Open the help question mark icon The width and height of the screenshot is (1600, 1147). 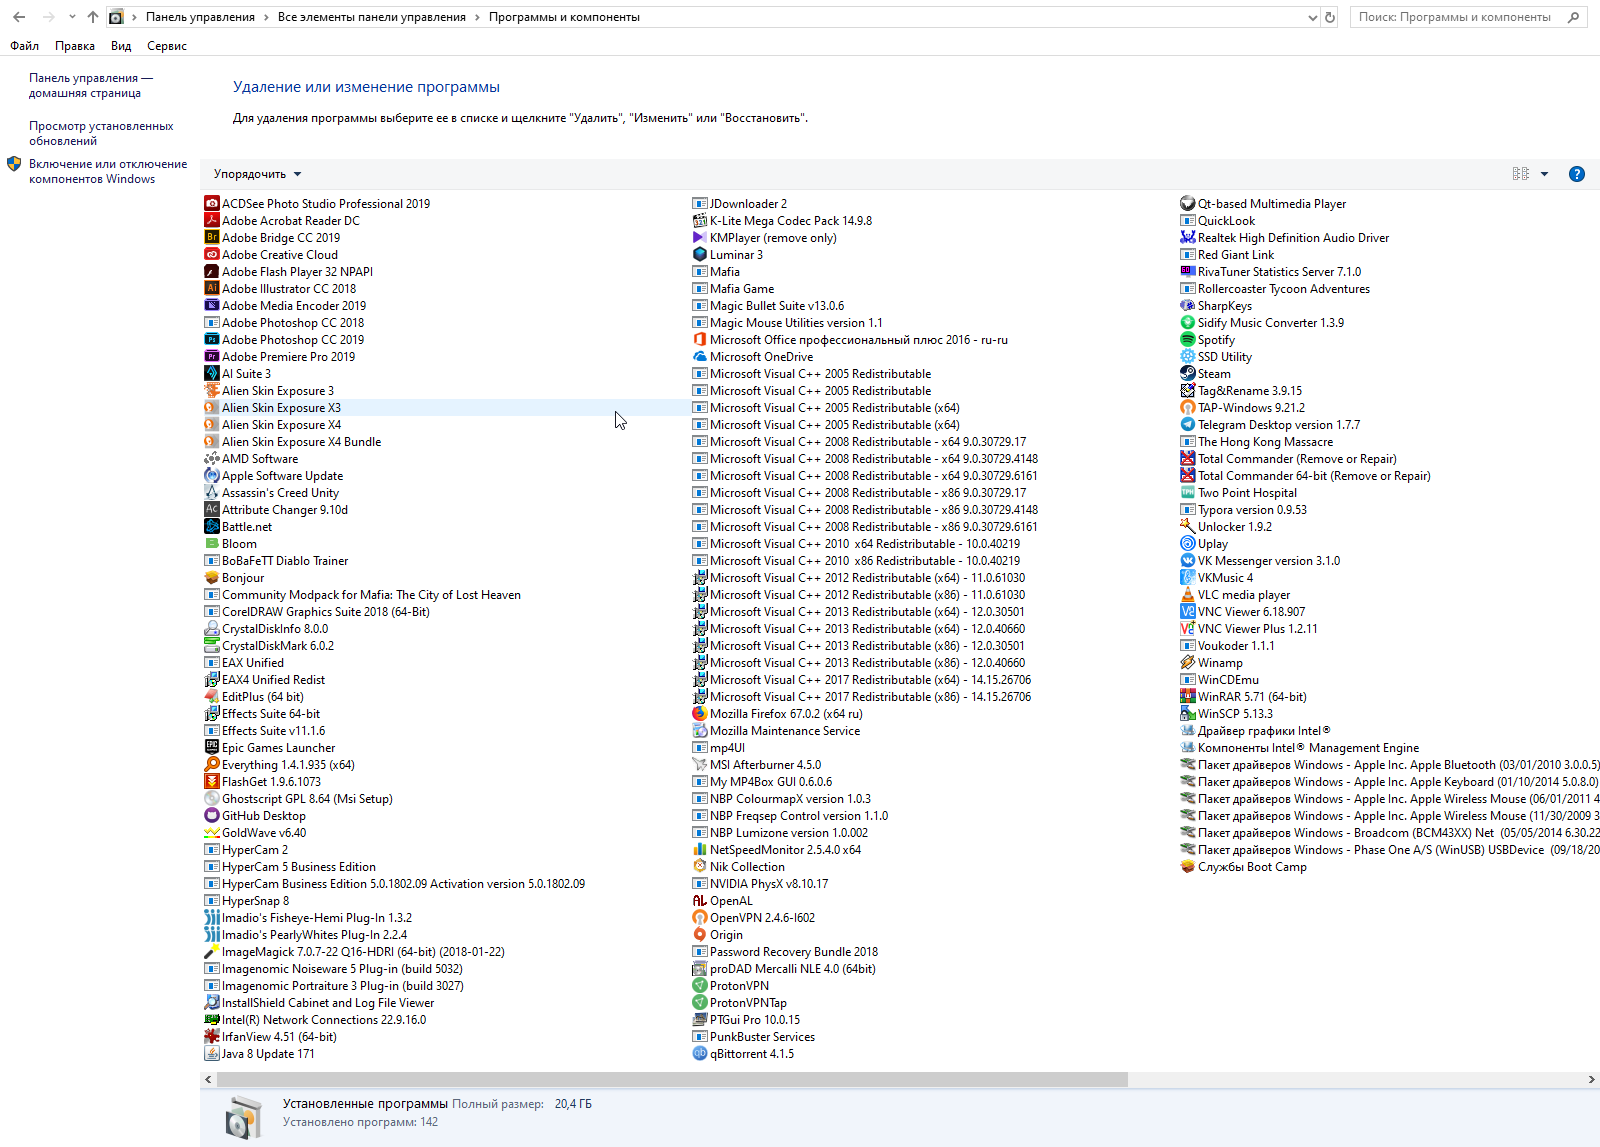click(x=1577, y=174)
